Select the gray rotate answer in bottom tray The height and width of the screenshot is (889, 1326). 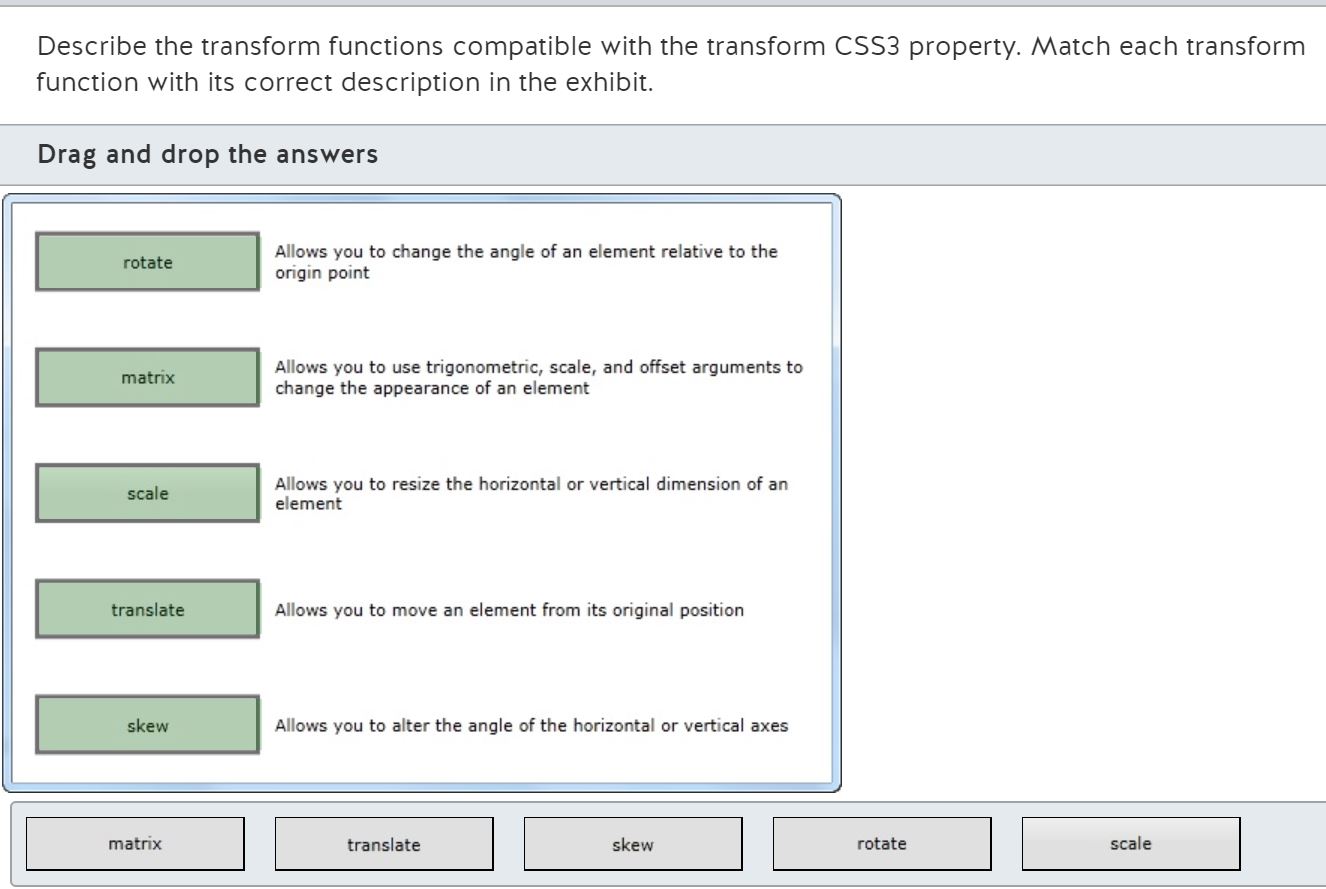[882, 844]
